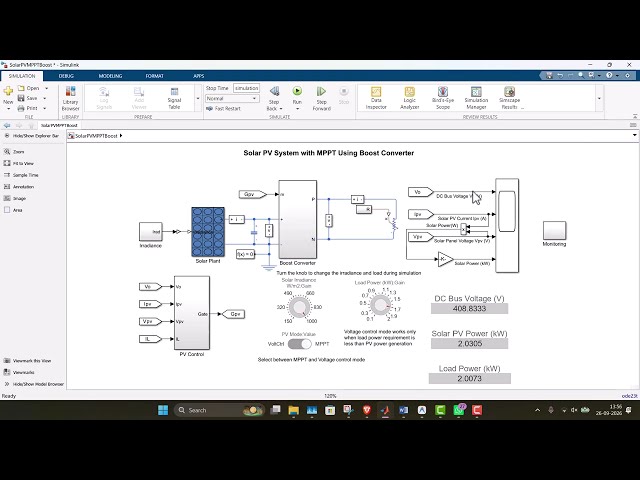Select the Area tool
The height and width of the screenshot is (480, 640).
coord(7,210)
